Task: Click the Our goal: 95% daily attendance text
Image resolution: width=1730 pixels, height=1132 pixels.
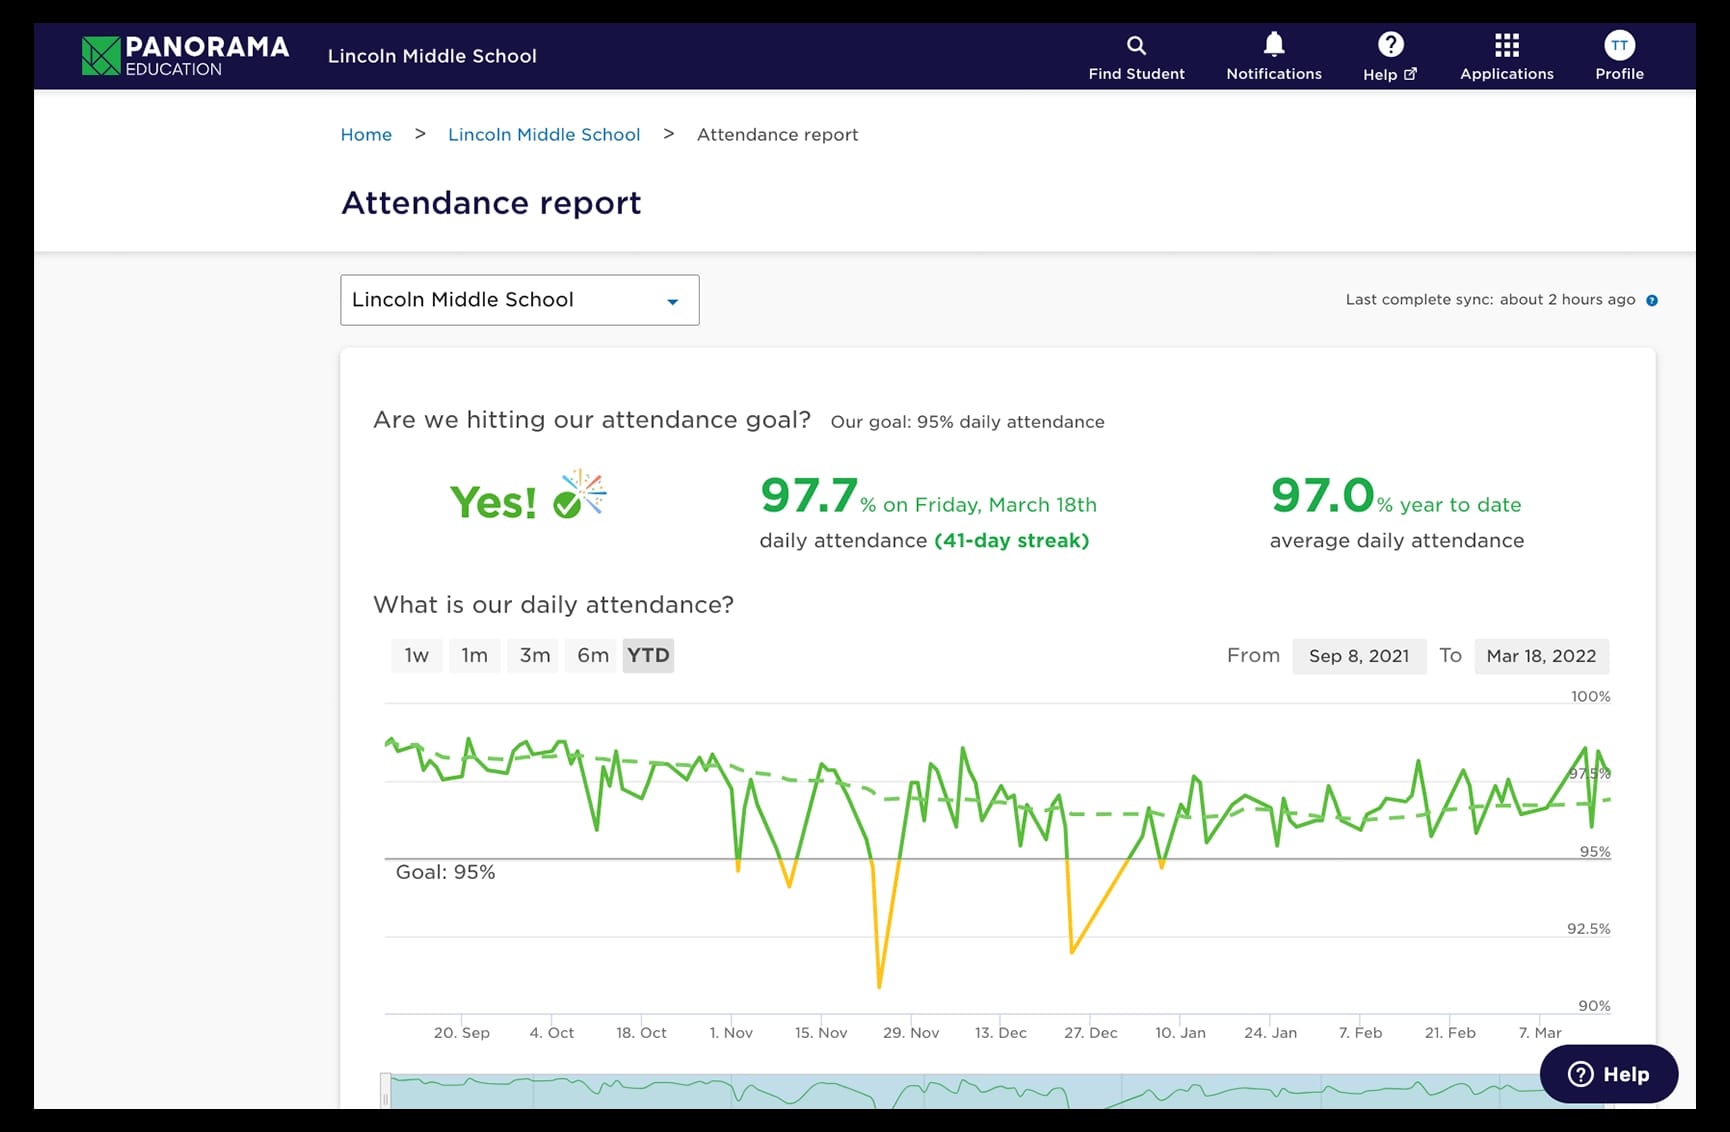Action: [x=967, y=422]
